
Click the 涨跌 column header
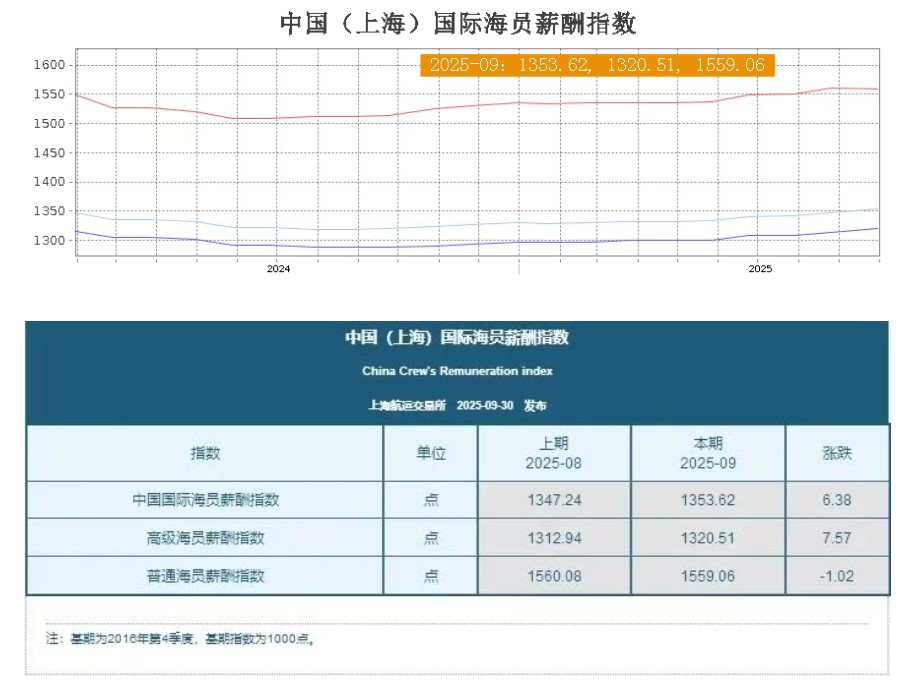[838, 453]
